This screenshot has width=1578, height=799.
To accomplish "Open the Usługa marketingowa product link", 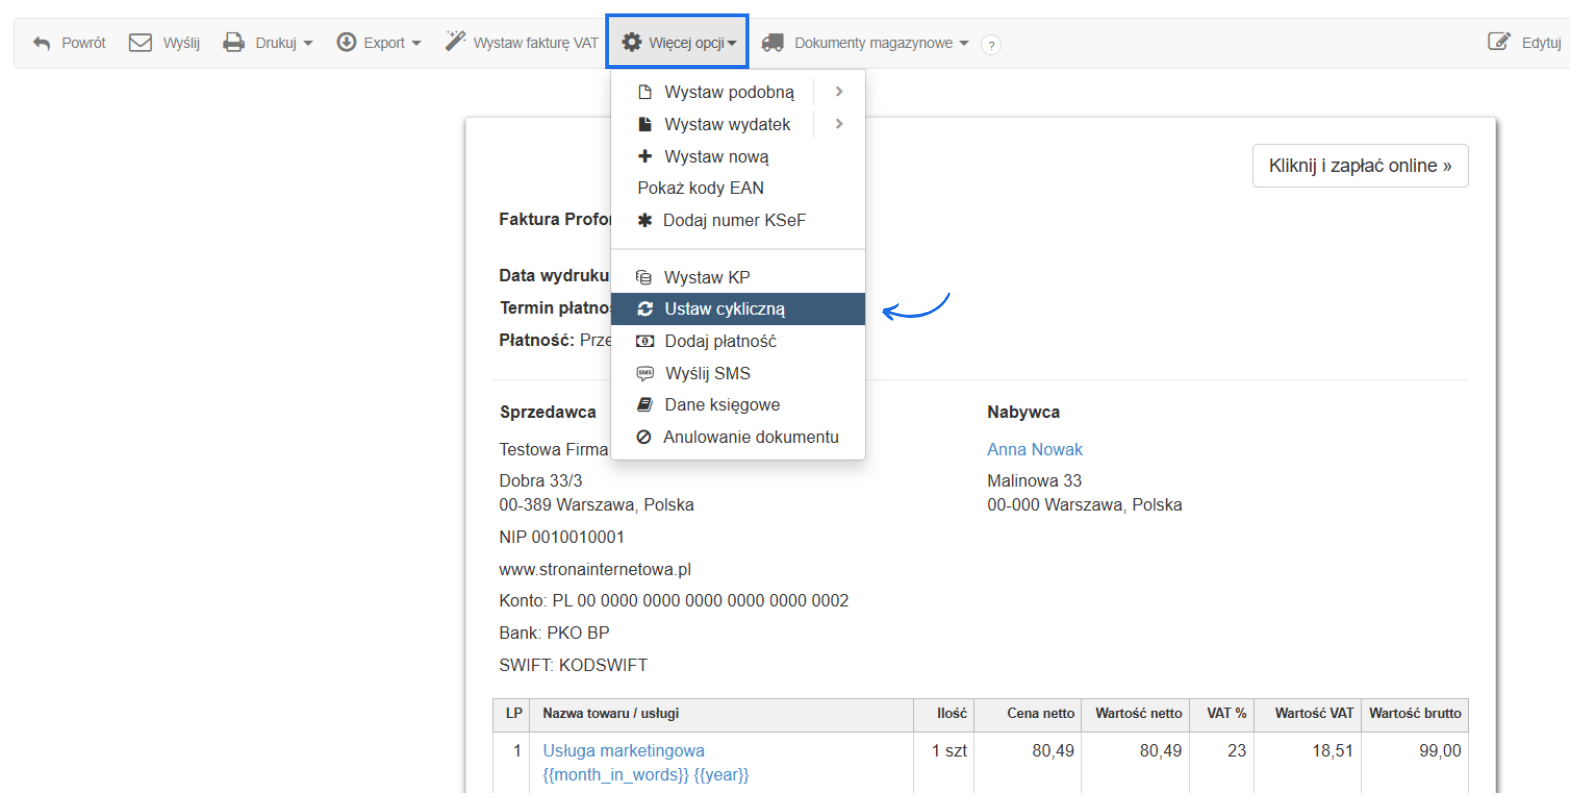I will 623,751.
